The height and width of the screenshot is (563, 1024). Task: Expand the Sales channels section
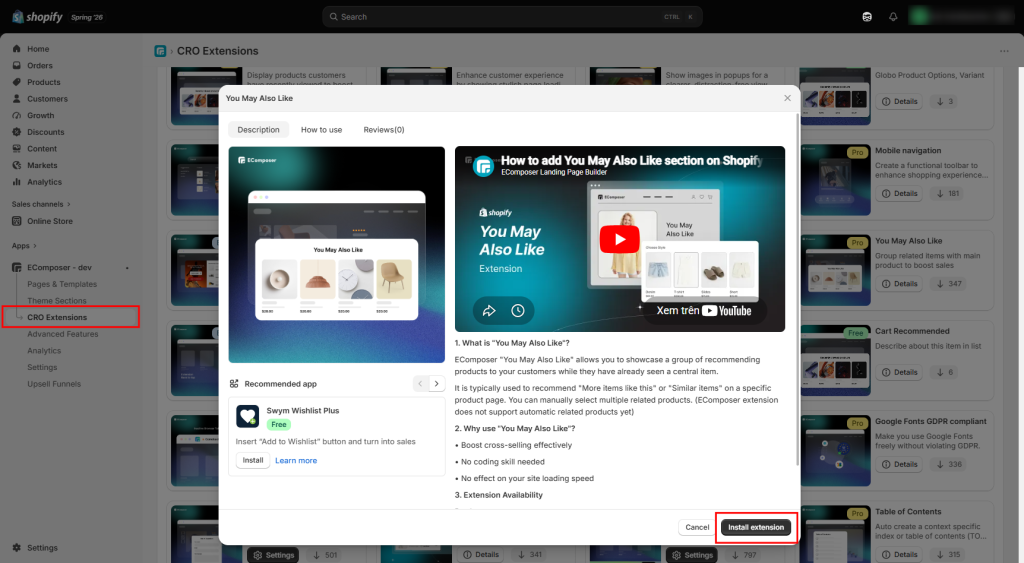[40, 204]
